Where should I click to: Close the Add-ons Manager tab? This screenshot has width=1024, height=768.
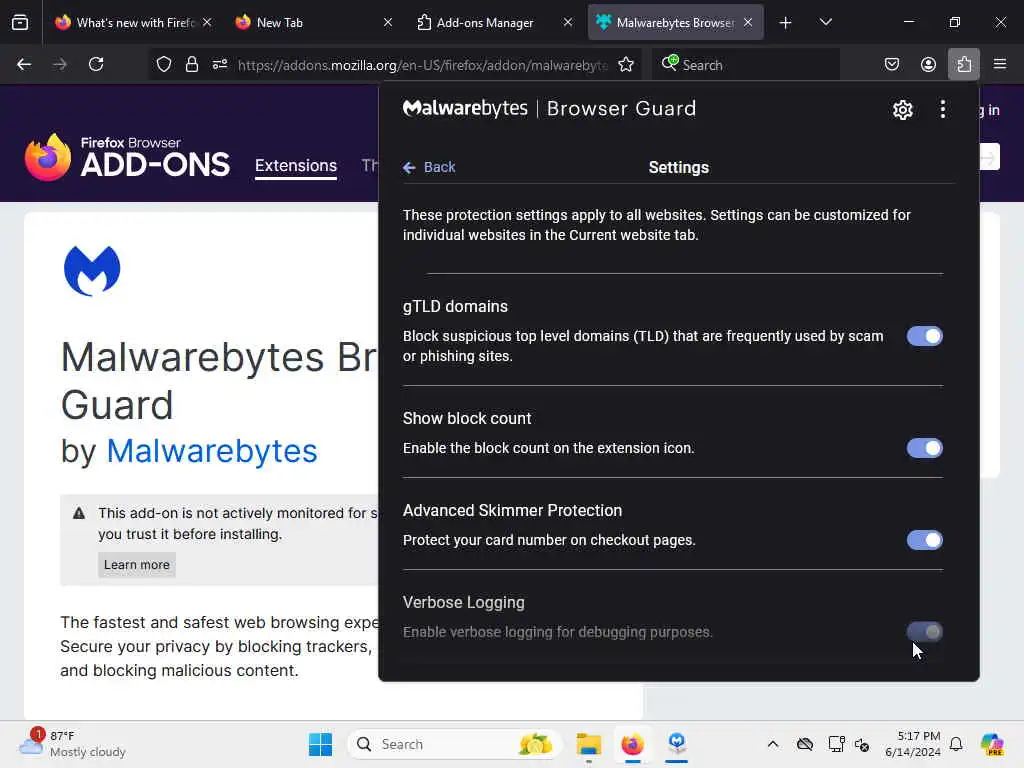(x=568, y=22)
